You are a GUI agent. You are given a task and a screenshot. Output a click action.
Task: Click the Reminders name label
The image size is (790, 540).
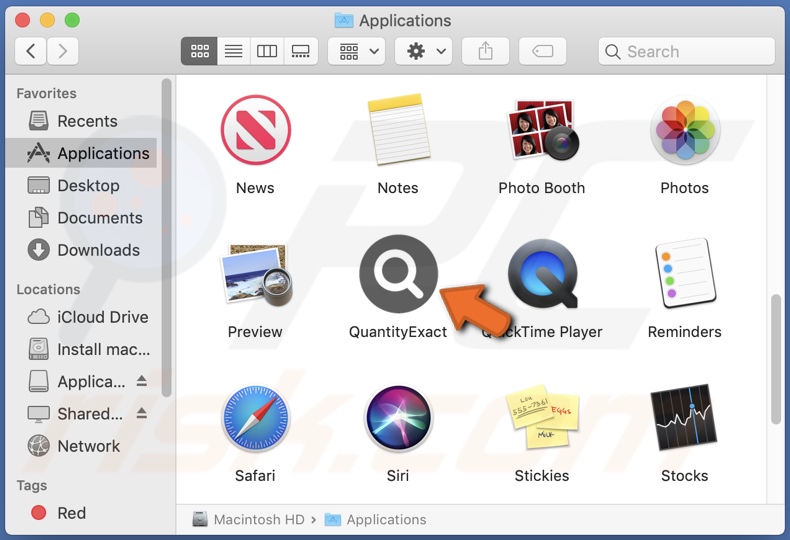684,332
